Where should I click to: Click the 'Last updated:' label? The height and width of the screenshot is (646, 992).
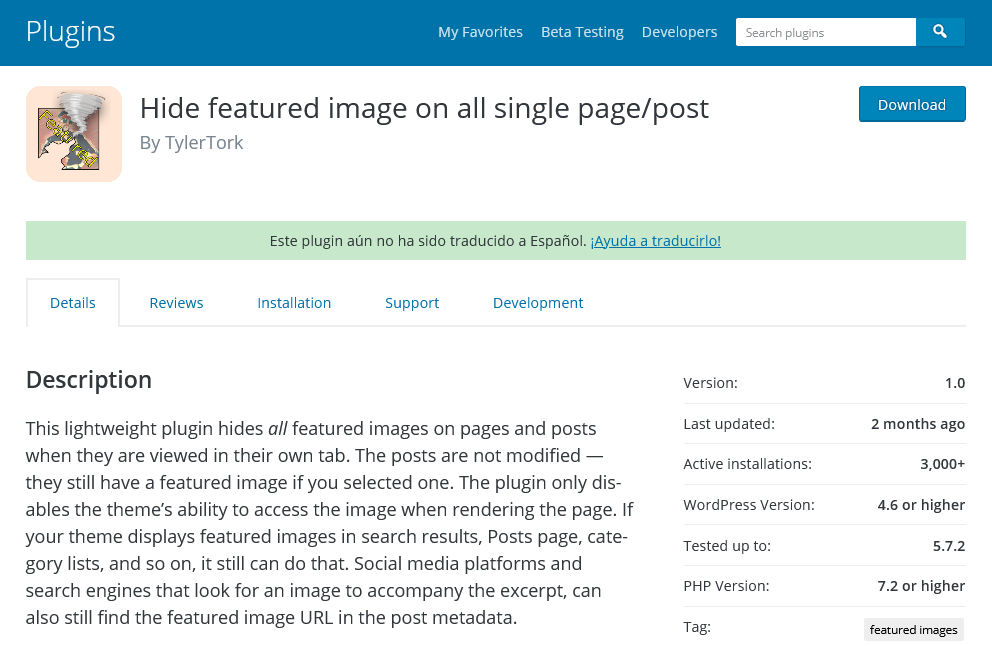click(729, 424)
